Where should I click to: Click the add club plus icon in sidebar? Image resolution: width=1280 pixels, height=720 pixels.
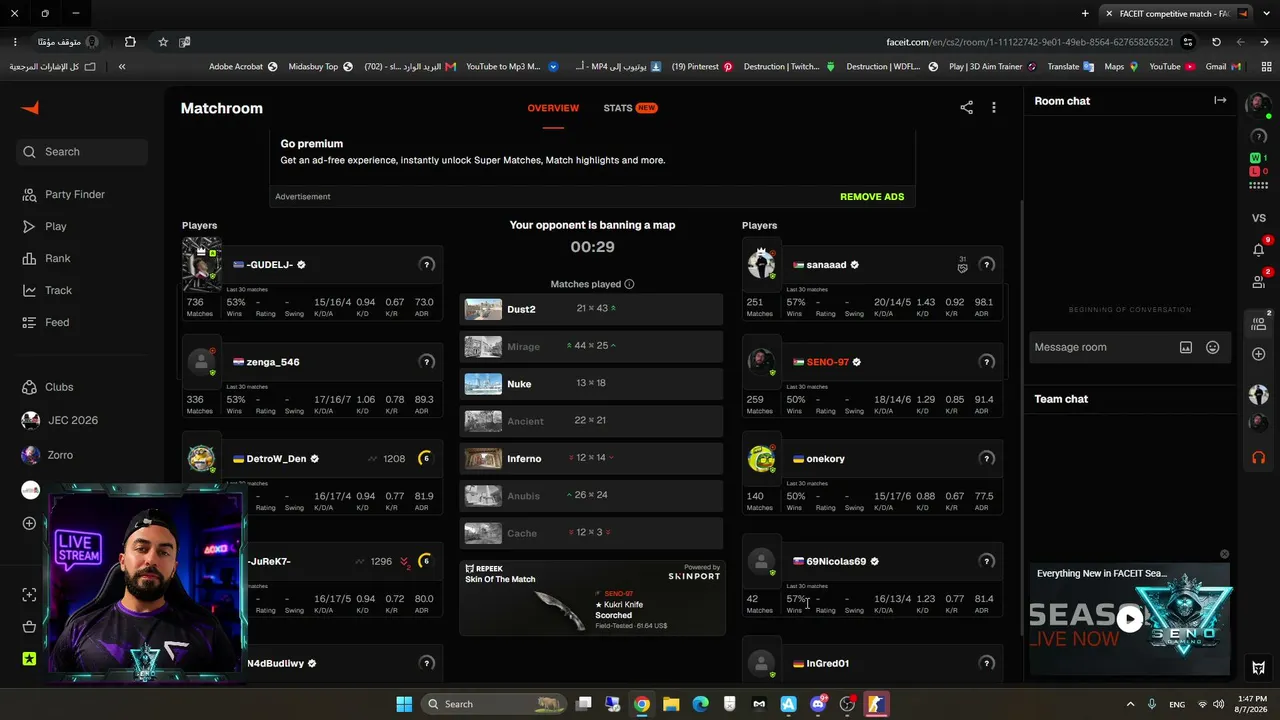coord(29,523)
